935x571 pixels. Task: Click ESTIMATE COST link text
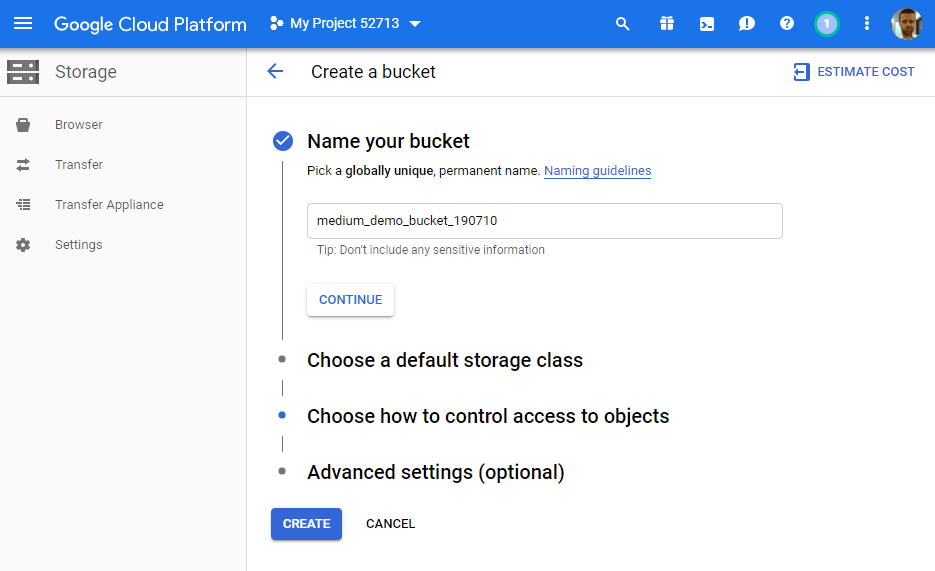pyautogui.click(x=866, y=72)
